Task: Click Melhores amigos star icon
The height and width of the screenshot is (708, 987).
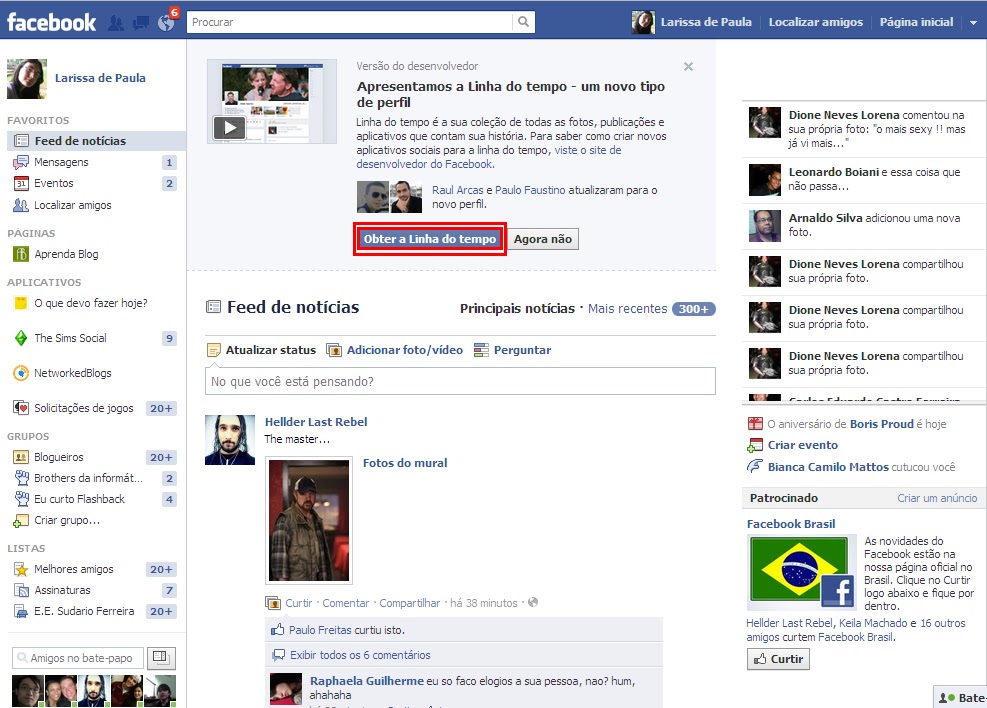Action: coord(21,570)
